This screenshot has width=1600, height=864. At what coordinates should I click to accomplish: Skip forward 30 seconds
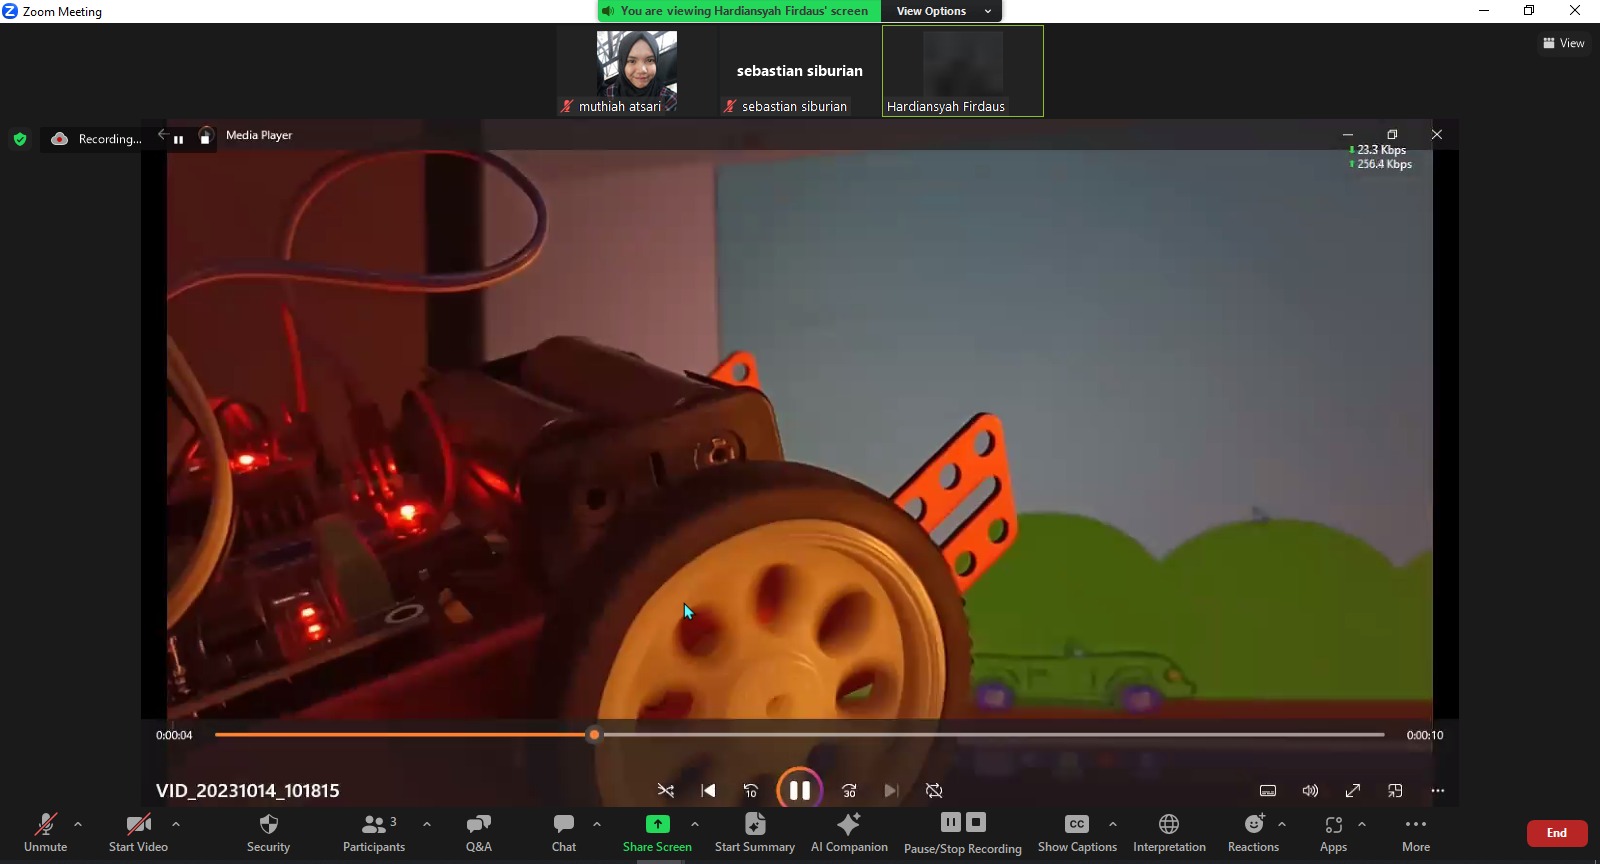click(849, 791)
